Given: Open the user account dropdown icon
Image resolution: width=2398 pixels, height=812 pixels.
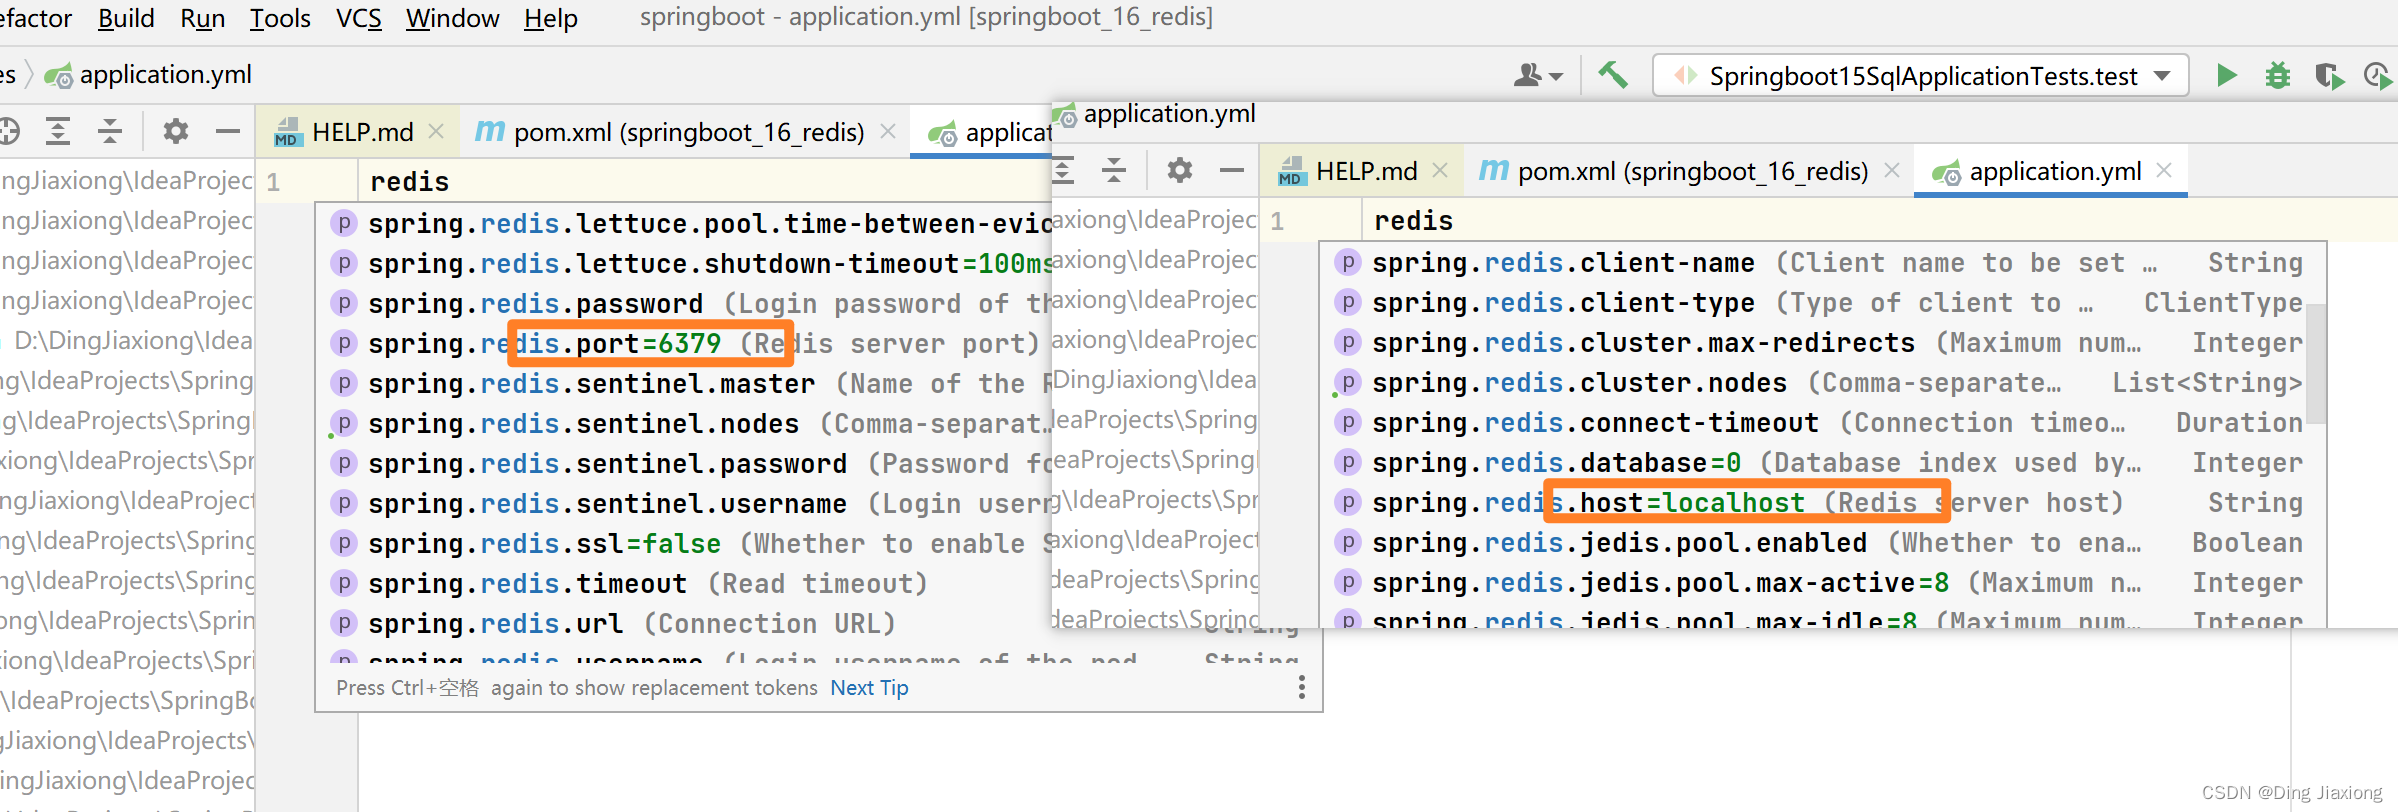Looking at the screenshot, I should (1538, 76).
